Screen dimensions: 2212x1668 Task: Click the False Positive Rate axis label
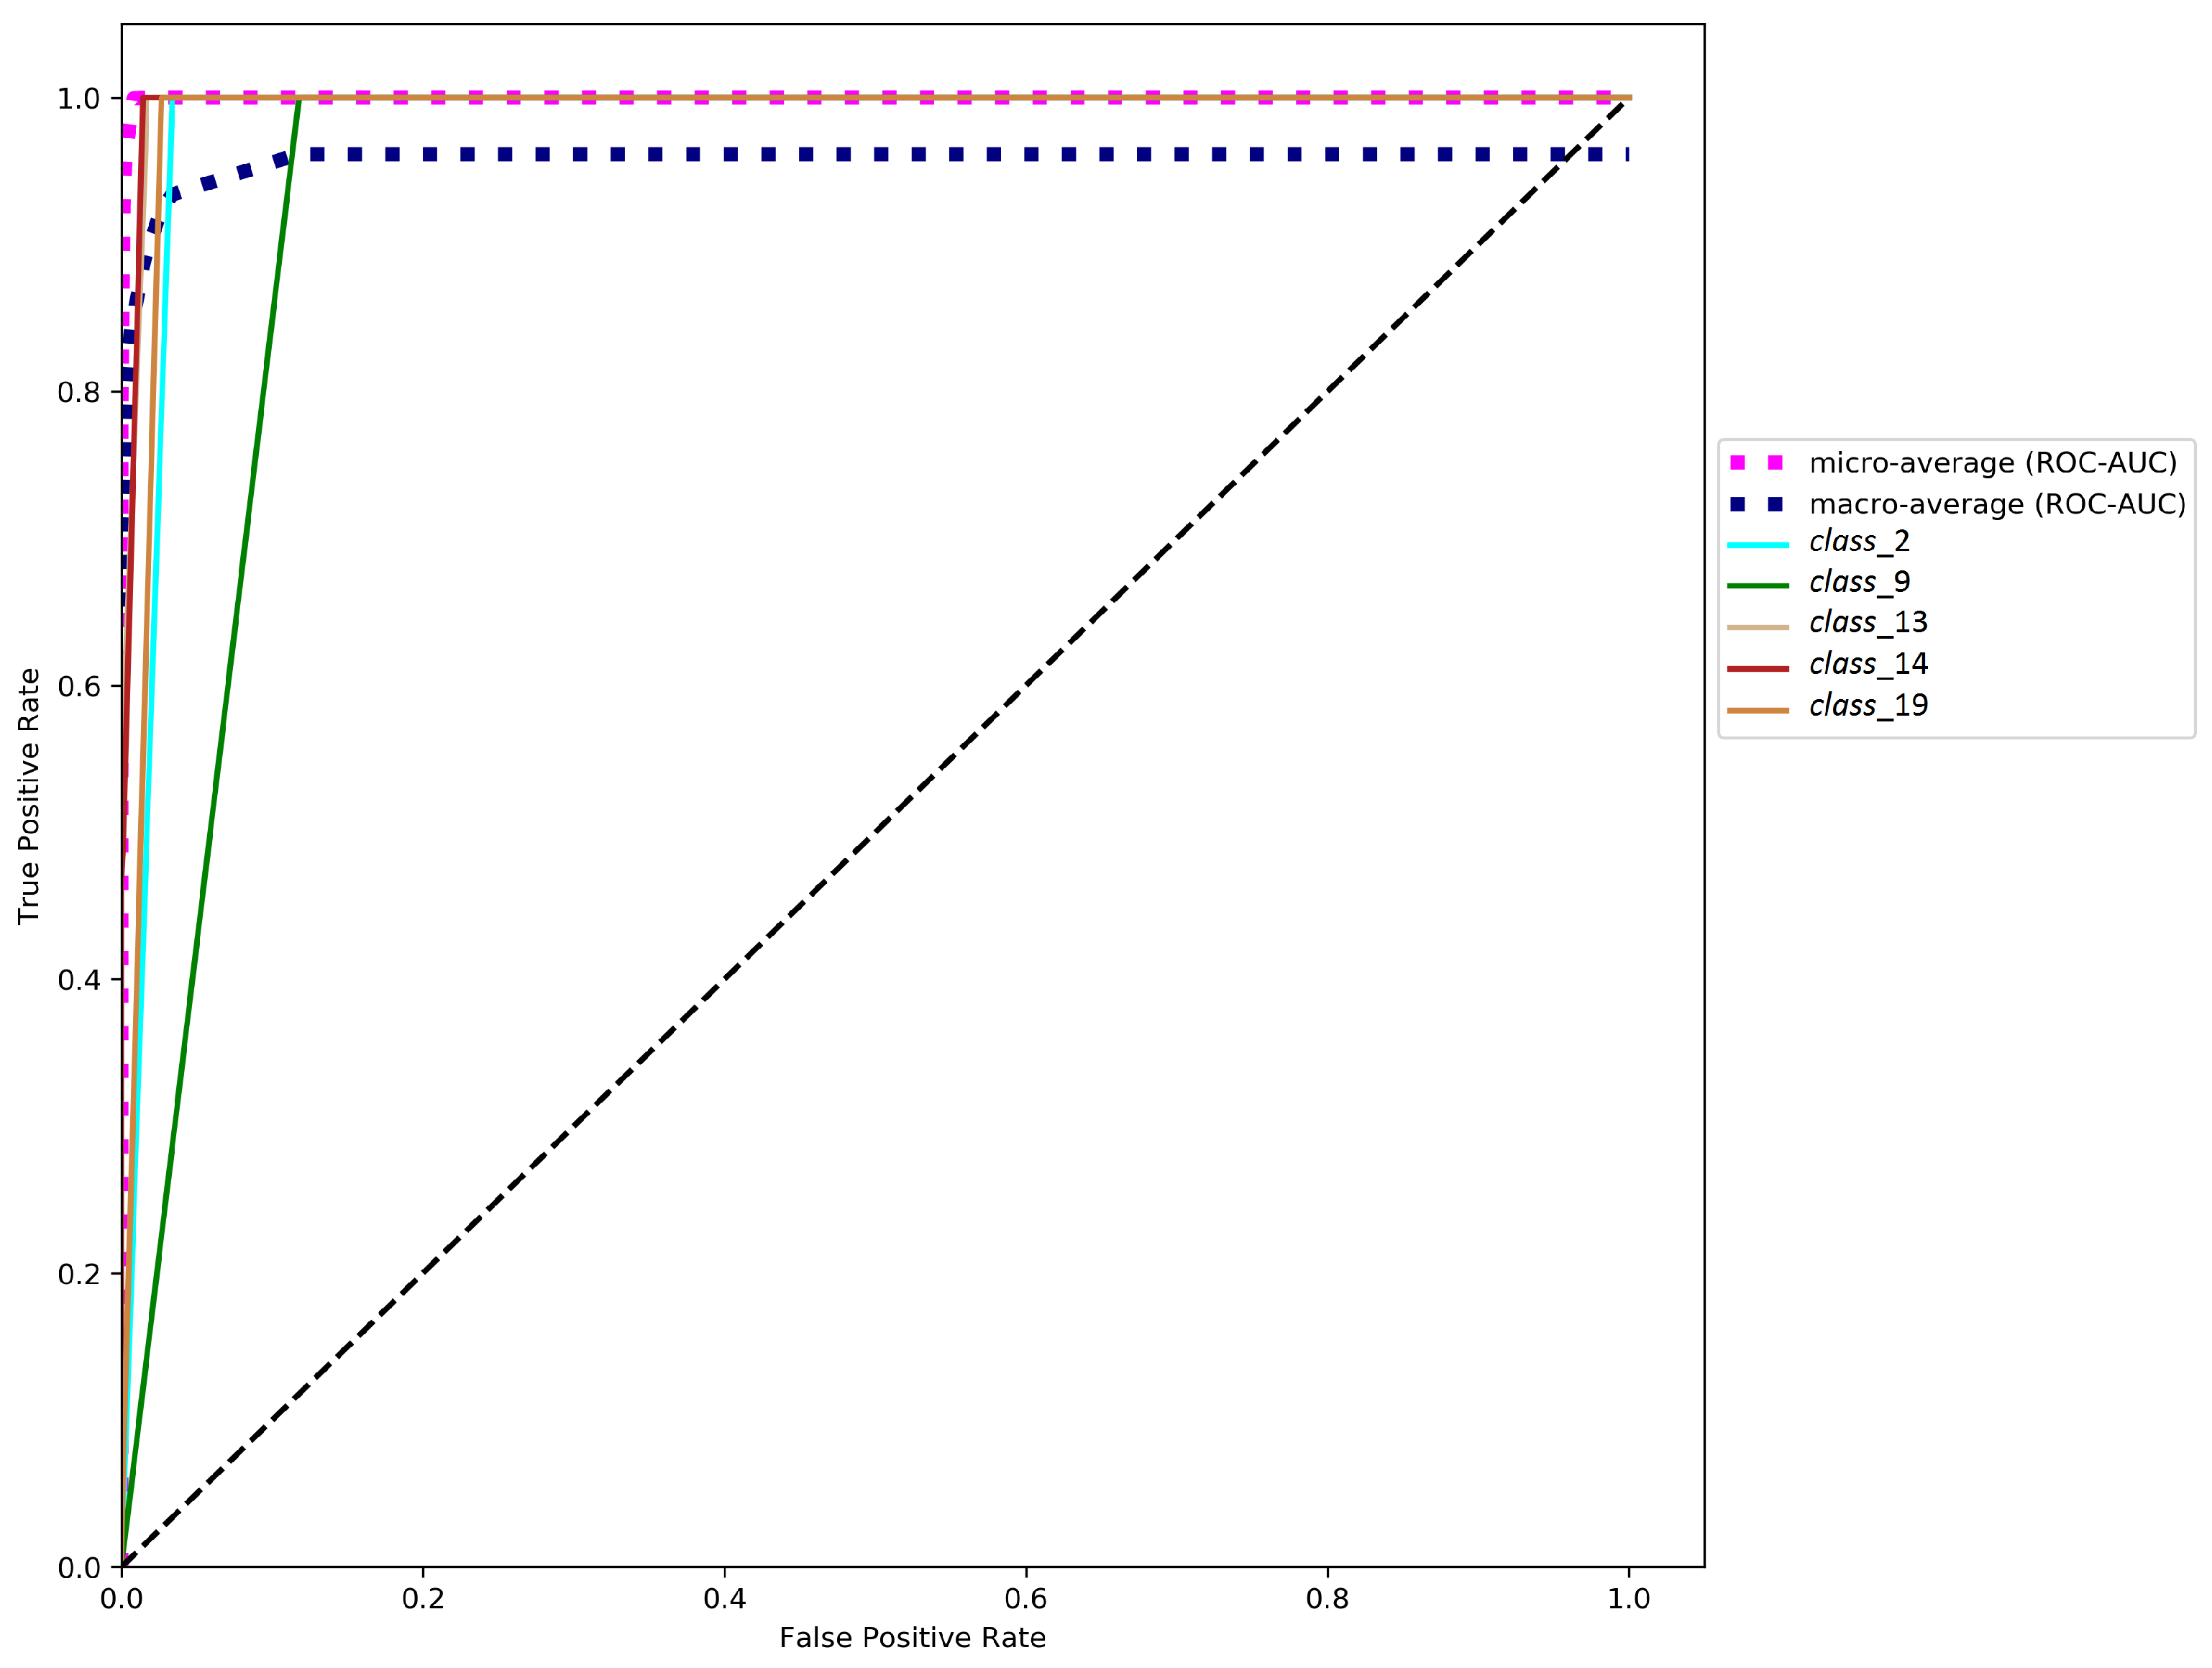coord(912,1638)
